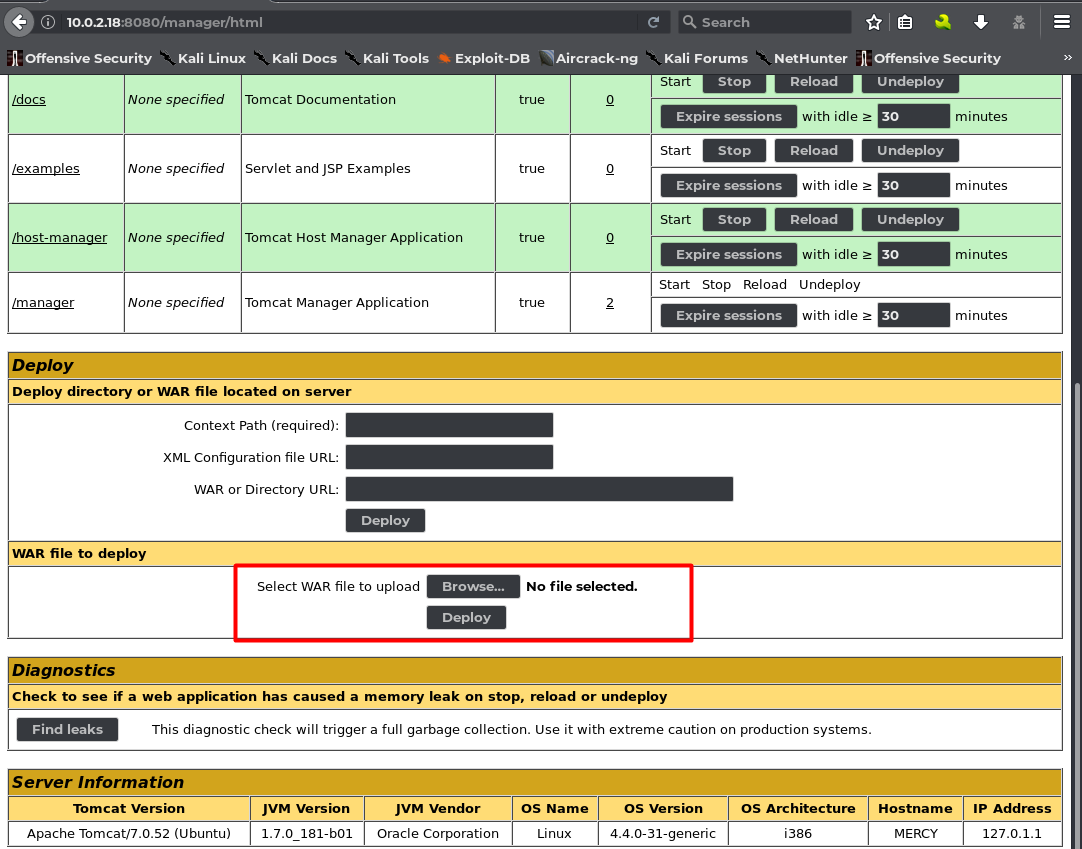Open the /host-manager application link
The height and width of the screenshot is (849, 1082).
tap(59, 238)
